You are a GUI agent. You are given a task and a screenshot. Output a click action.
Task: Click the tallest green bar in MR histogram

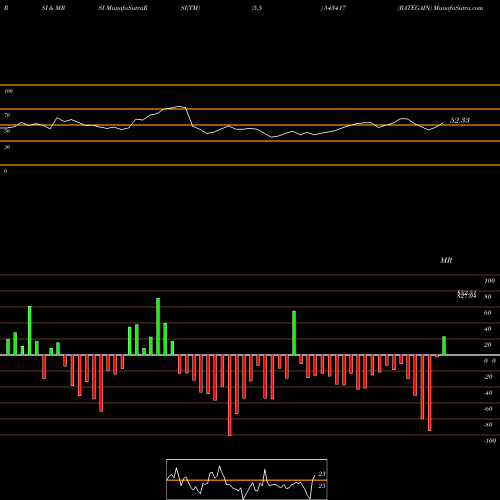coord(158,326)
